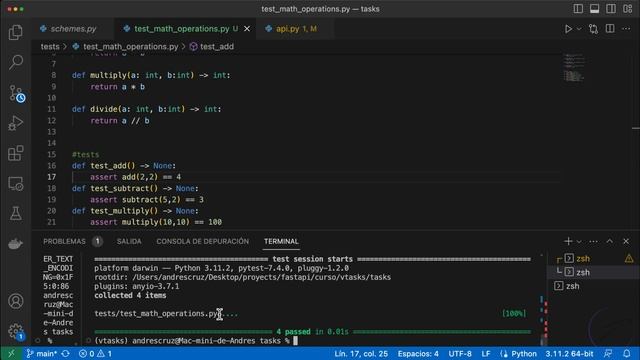Open the Extensions view
640x360 pixels.
point(16,153)
